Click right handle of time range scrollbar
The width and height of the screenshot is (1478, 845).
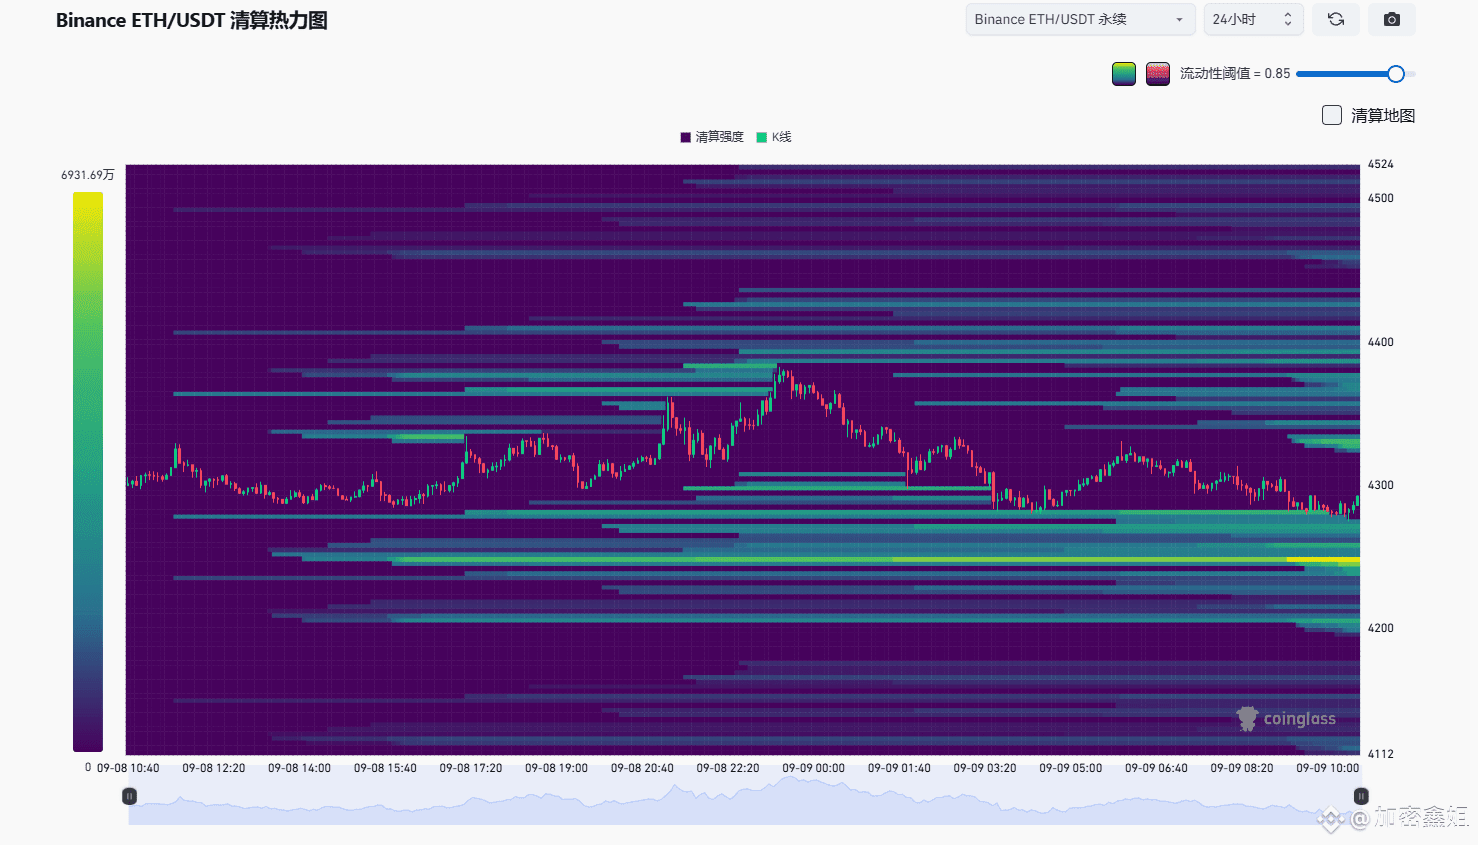(x=1361, y=796)
